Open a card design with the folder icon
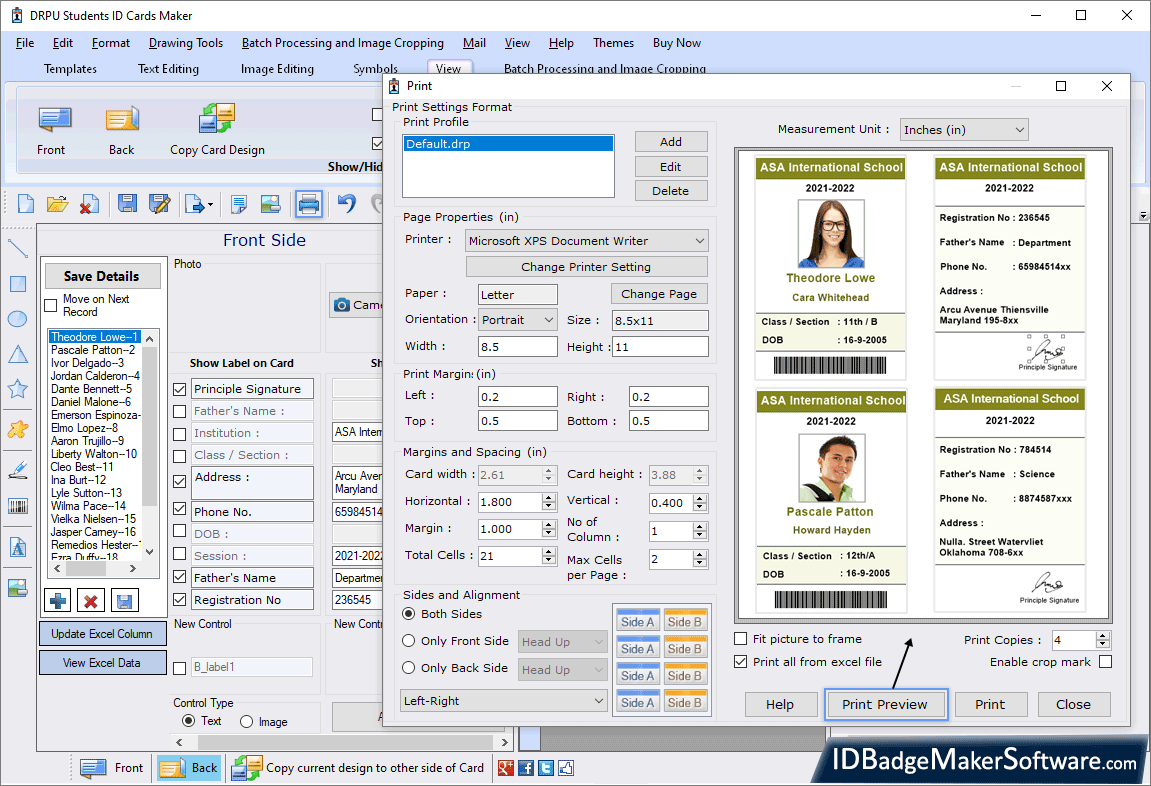1151x786 pixels. [x=55, y=203]
